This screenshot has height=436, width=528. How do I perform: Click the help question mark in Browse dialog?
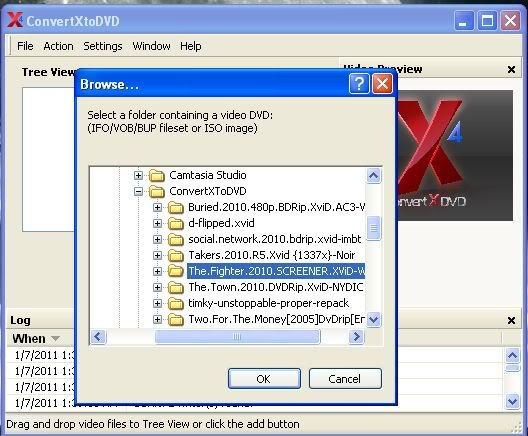click(359, 83)
